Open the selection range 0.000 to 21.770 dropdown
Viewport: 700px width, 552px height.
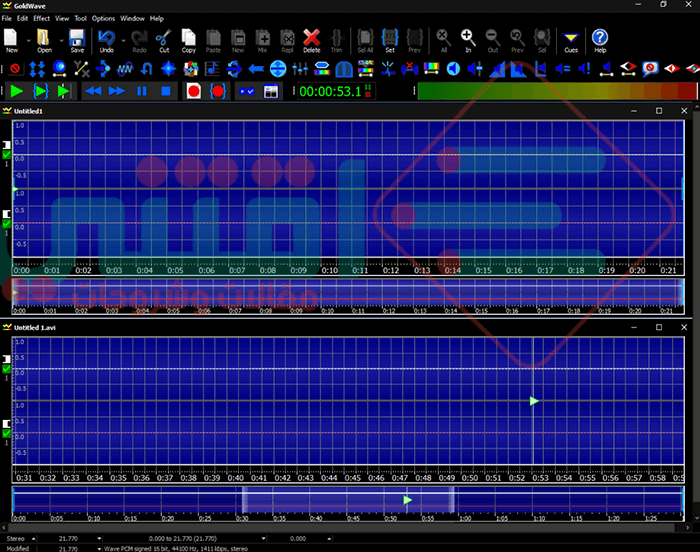click(263, 539)
